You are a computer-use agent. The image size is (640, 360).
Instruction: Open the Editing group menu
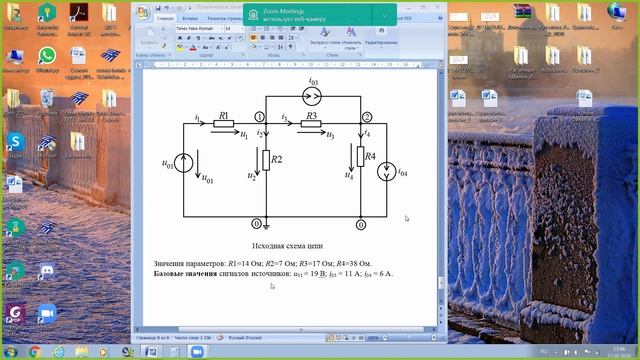tap(381, 37)
